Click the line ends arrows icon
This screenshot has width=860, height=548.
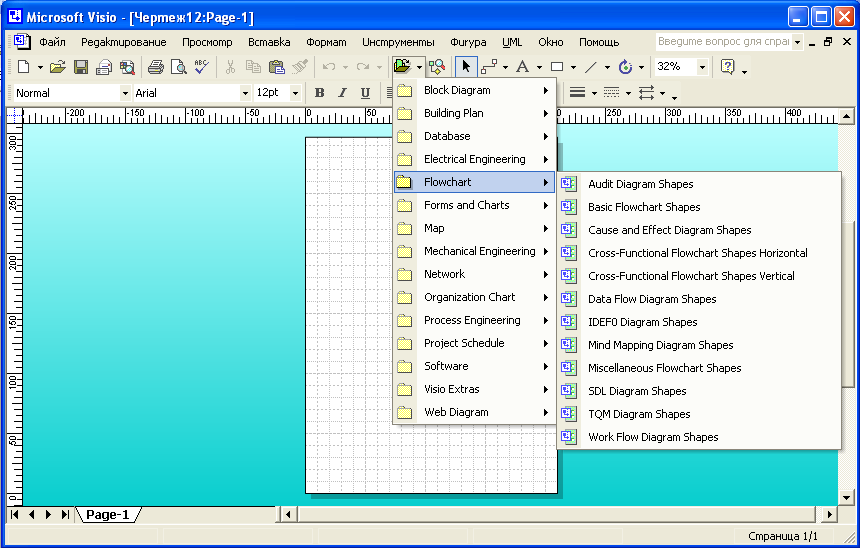(x=646, y=92)
